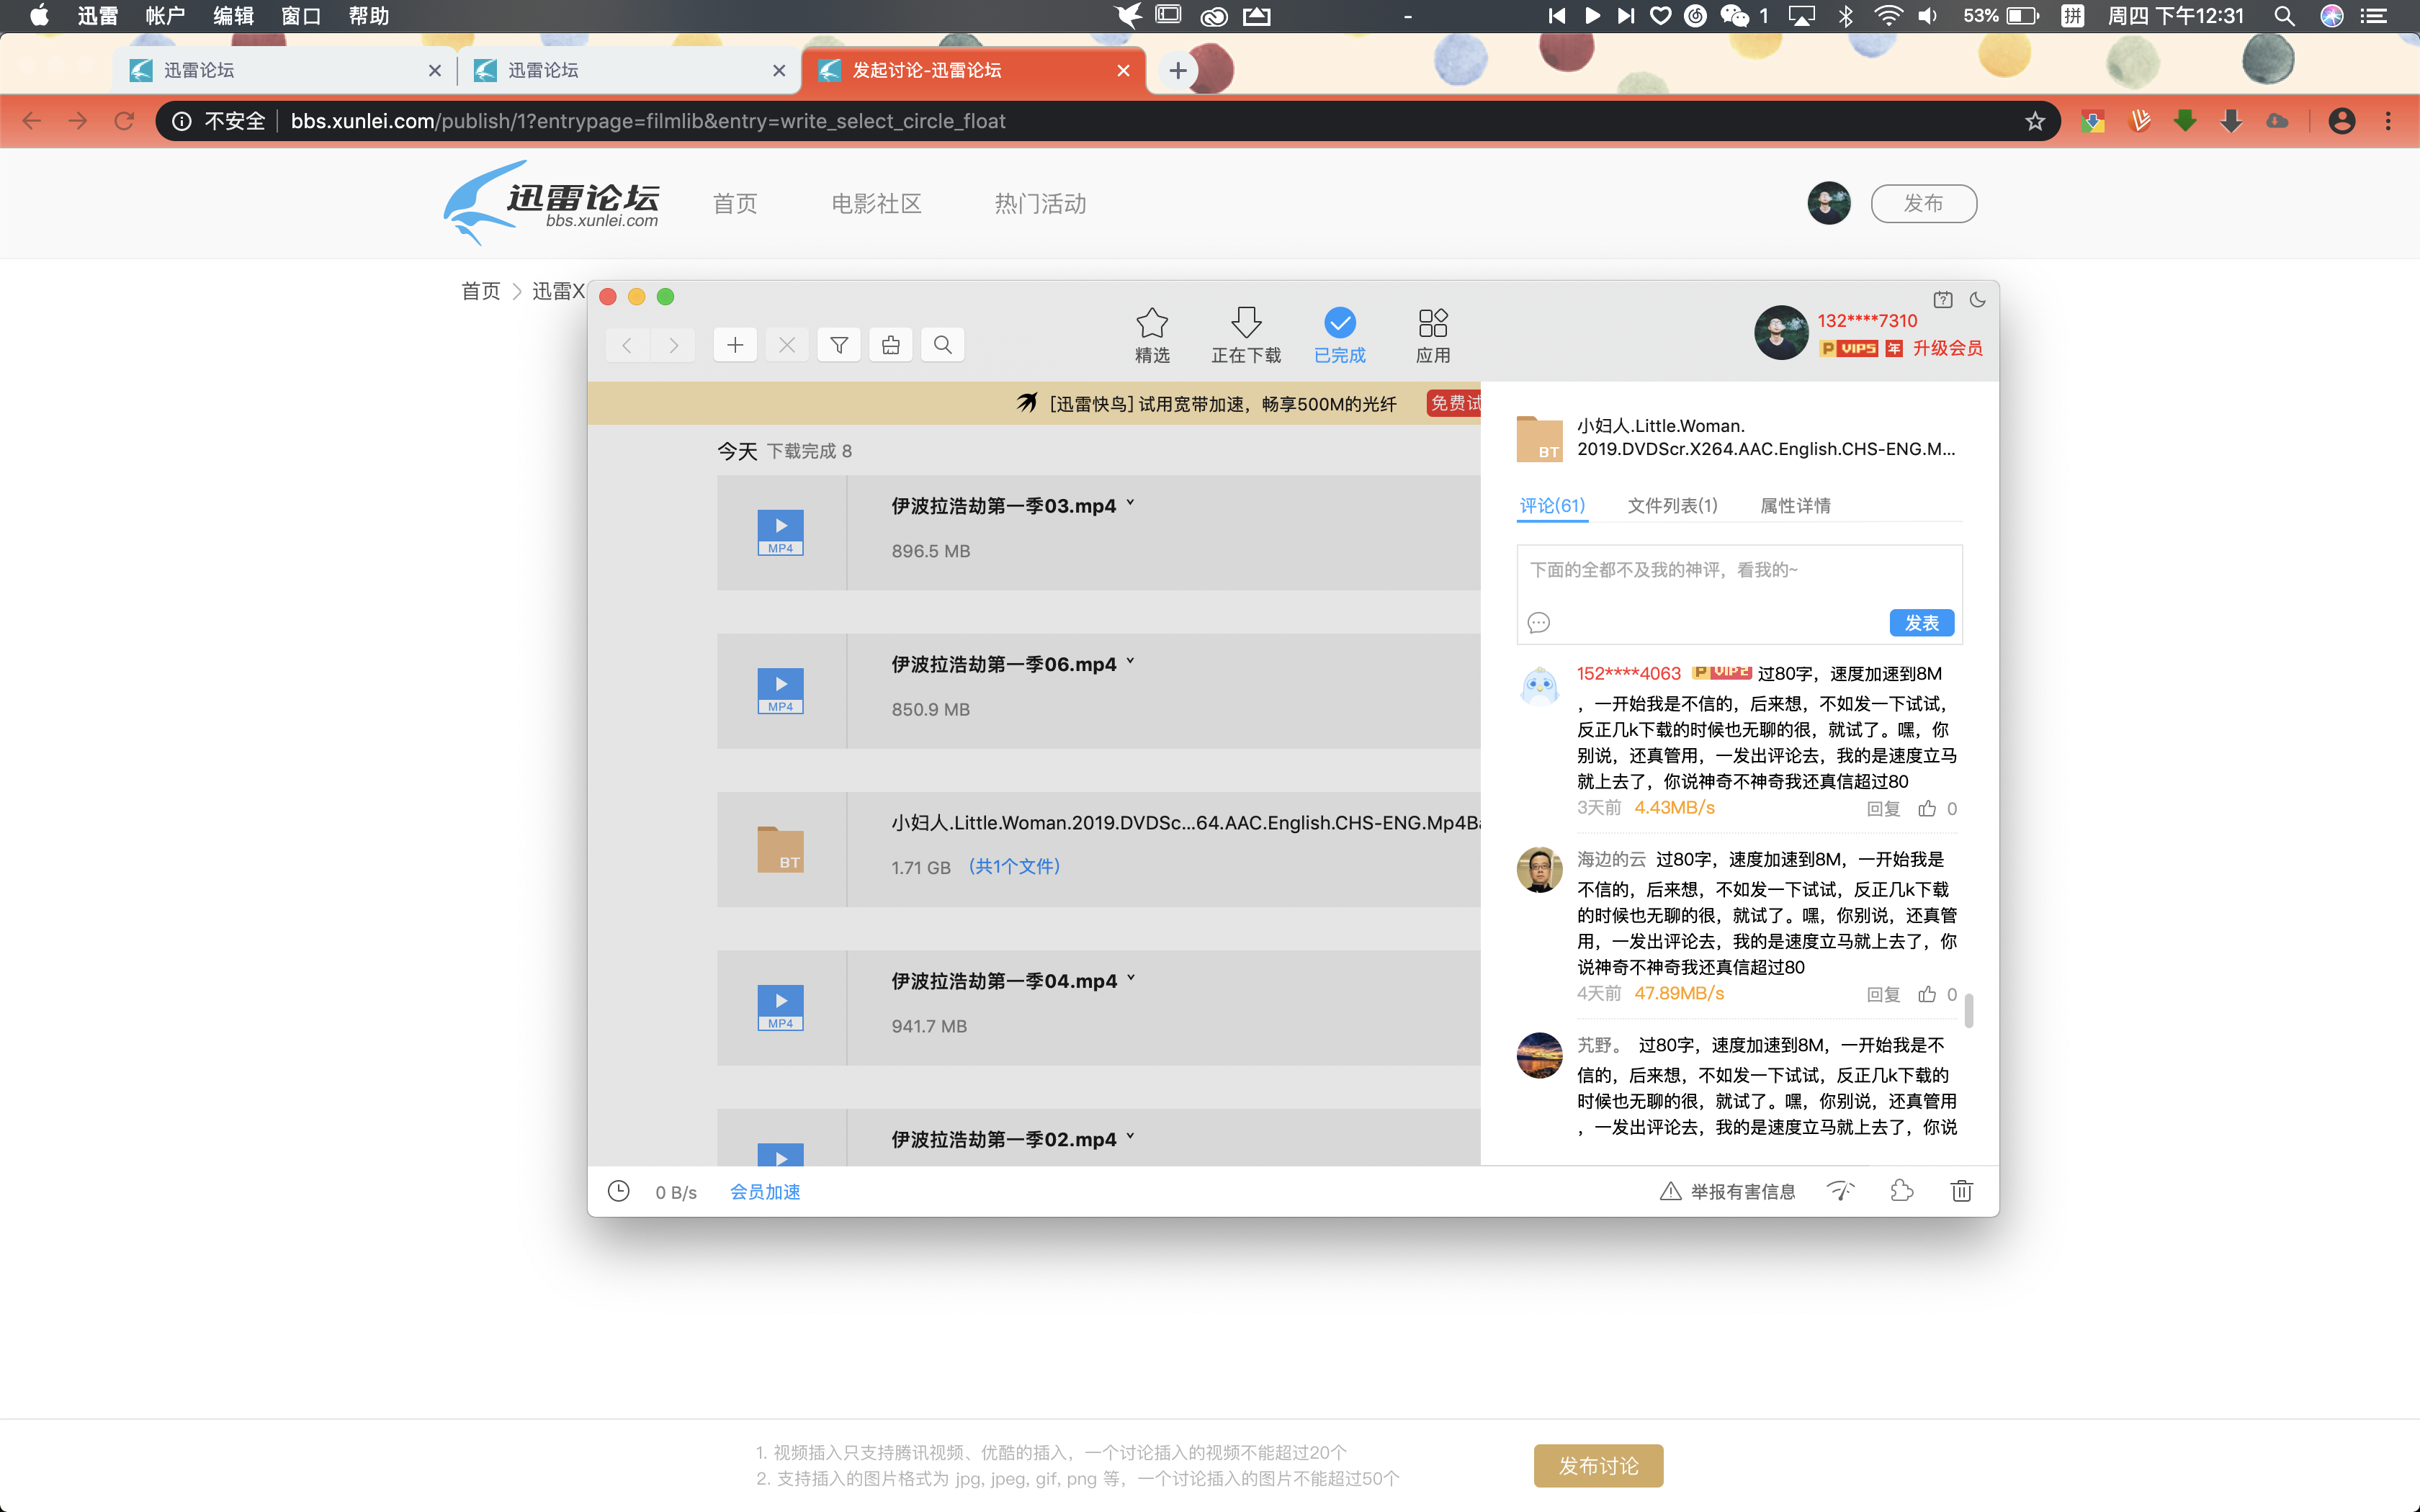
Task: Expand options for 伊波拉浩劫第一季04.mp4
Action: (1131, 978)
